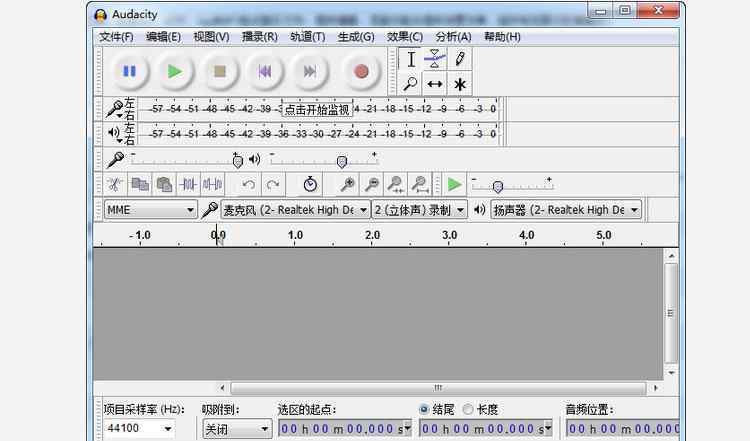The width and height of the screenshot is (750, 441).
Task: Click the Paste icon in edit toolbar
Action: pyautogui.click(x=164, y=185)
